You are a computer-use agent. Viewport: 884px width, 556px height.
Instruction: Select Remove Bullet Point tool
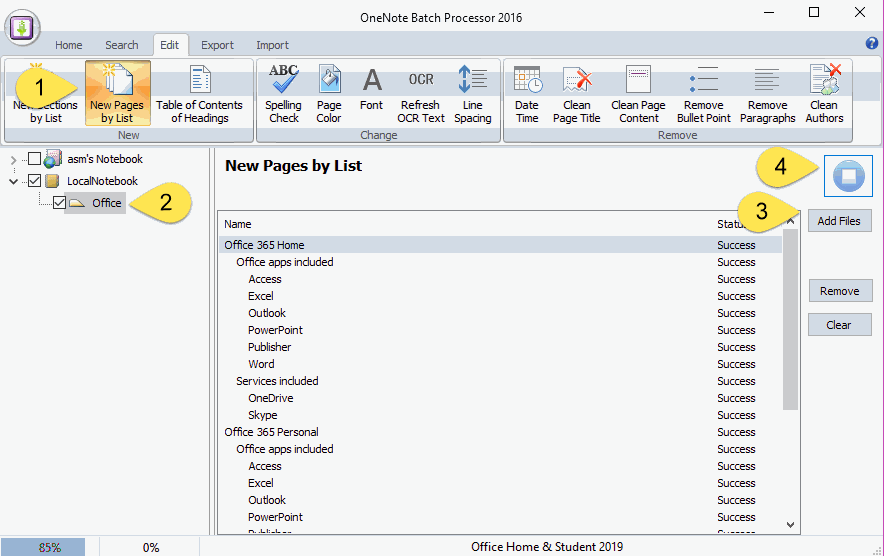[704, 93]
